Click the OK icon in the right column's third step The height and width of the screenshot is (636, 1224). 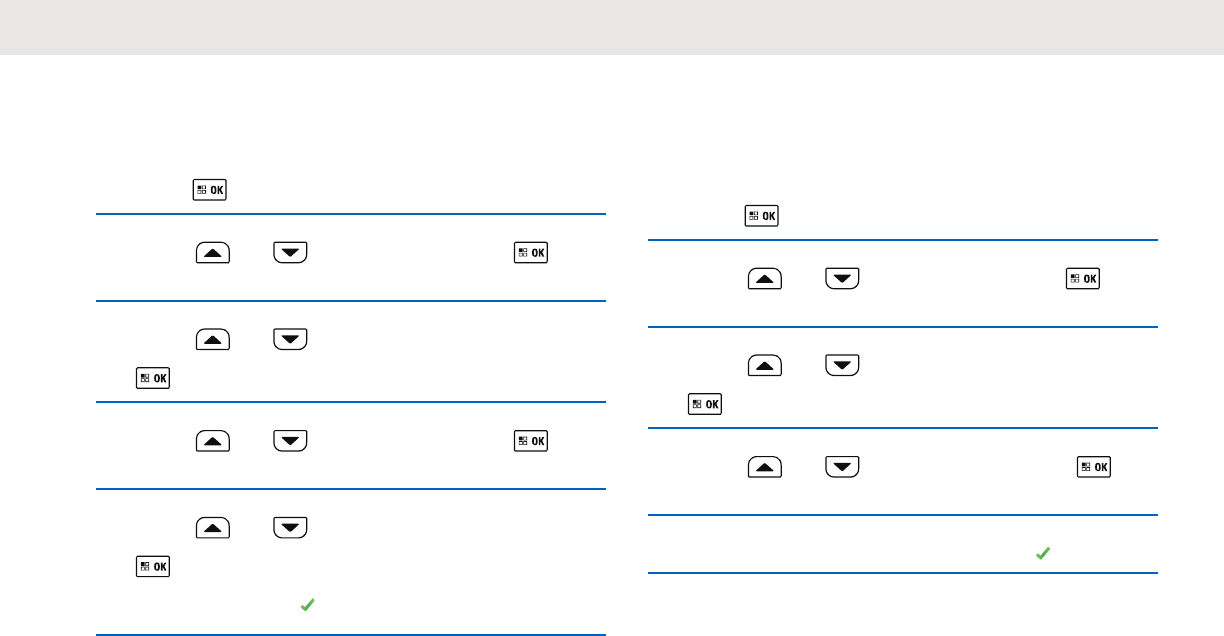pyautogui.click(x=706, y=405)
